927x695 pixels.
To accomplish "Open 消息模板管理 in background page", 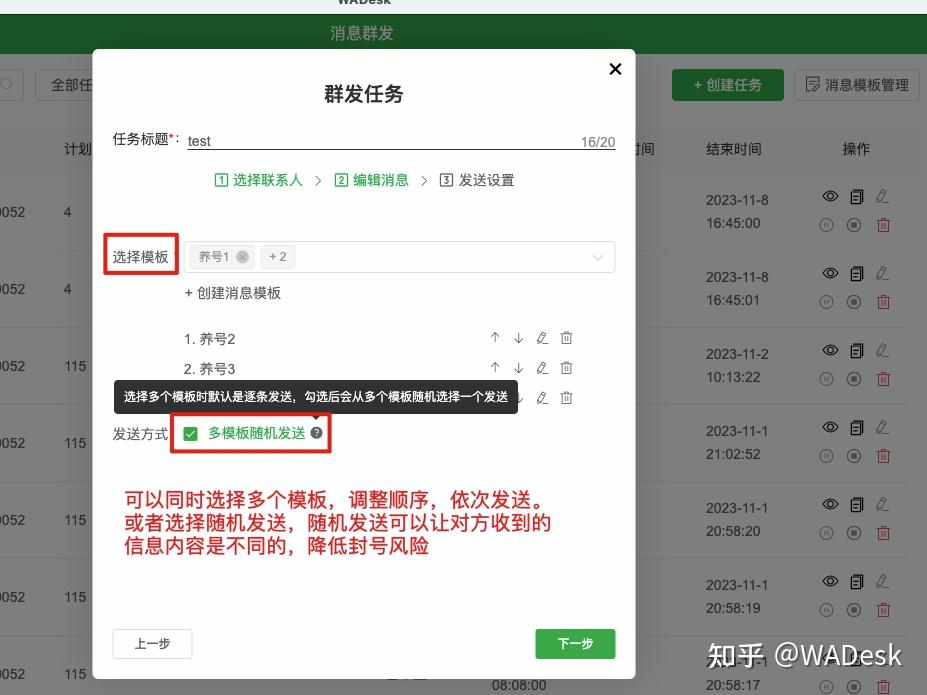I will tap(857, 85).
